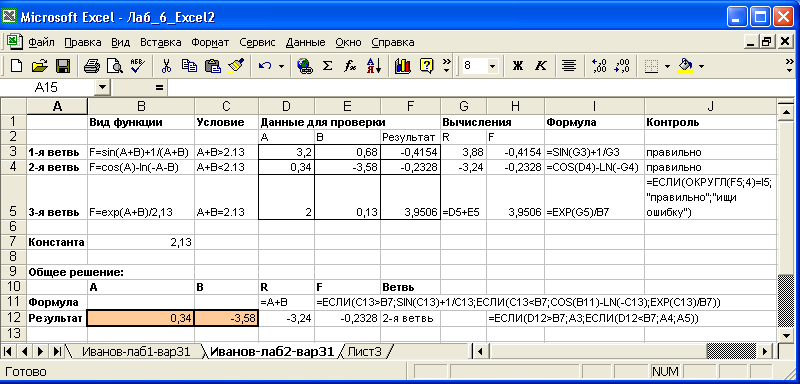Click the Office Assistant help icon
The width and height of the screenshot is (800, 384).
click(426, 66)
